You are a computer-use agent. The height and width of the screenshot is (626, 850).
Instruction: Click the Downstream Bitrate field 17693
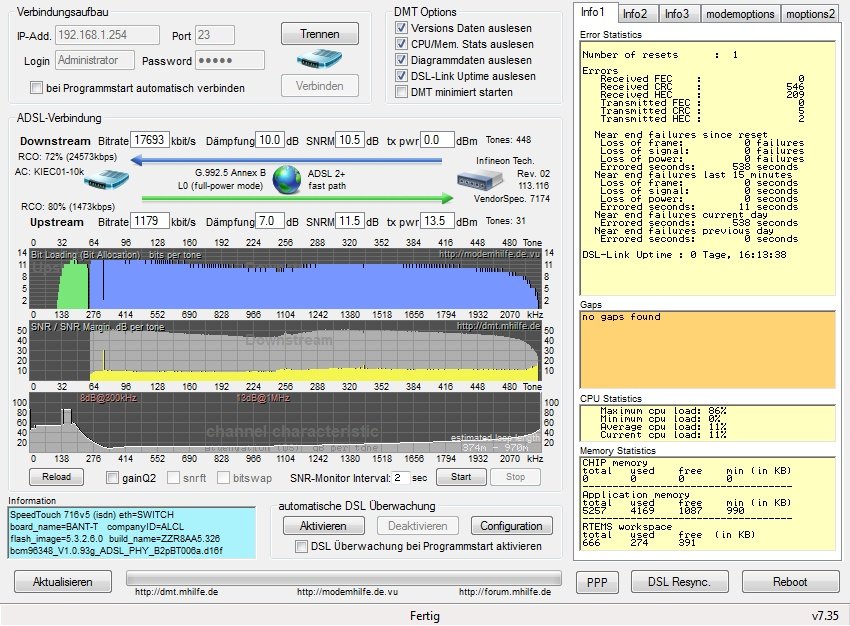[150, 140]
